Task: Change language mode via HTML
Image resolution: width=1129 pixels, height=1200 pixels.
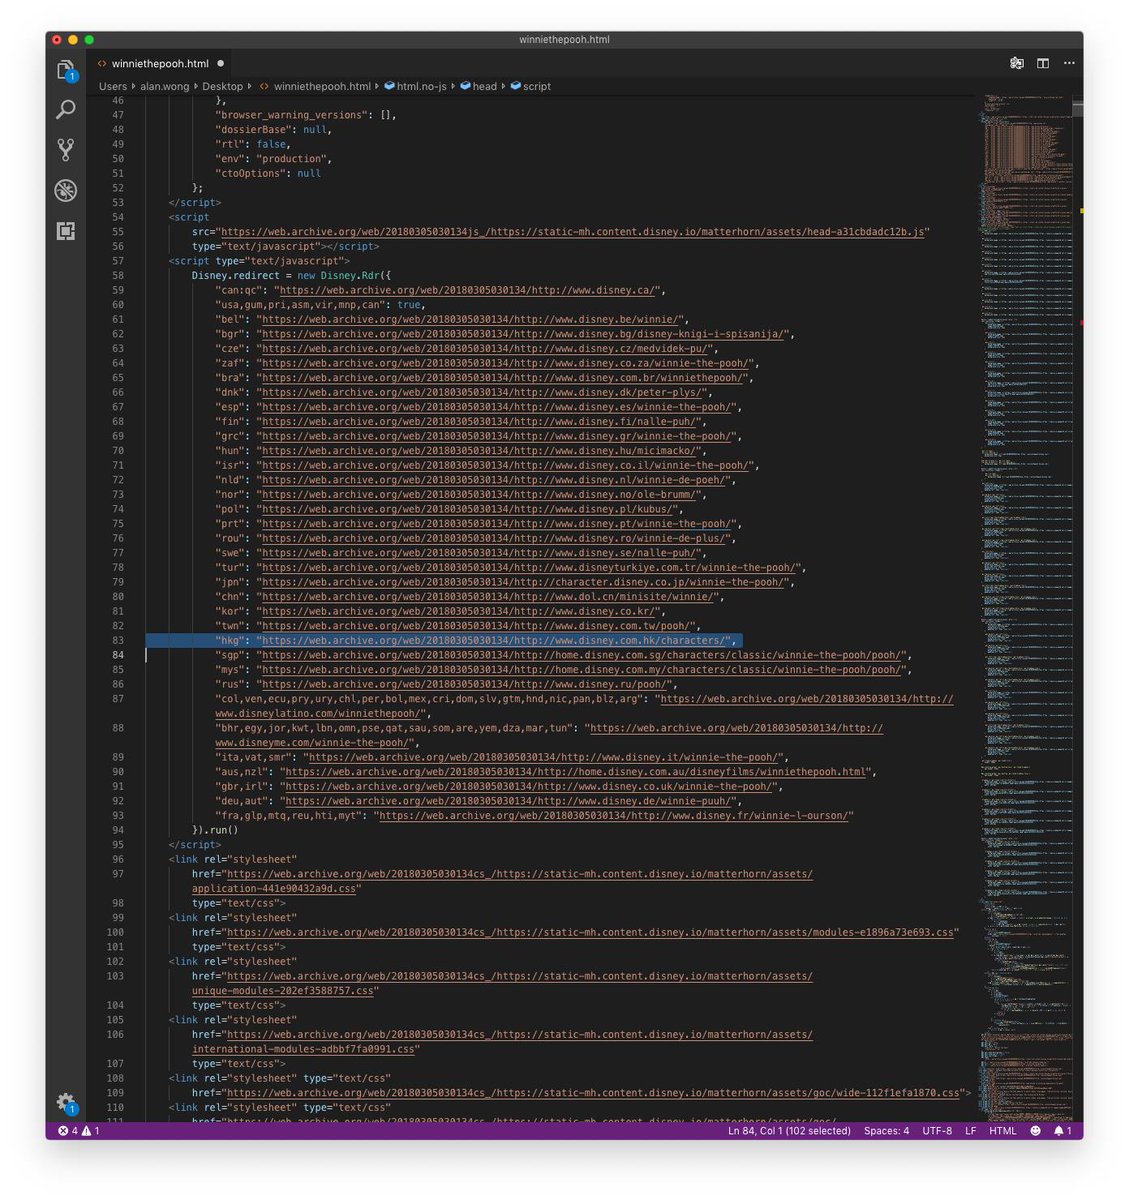Action: [1002, 1131]
